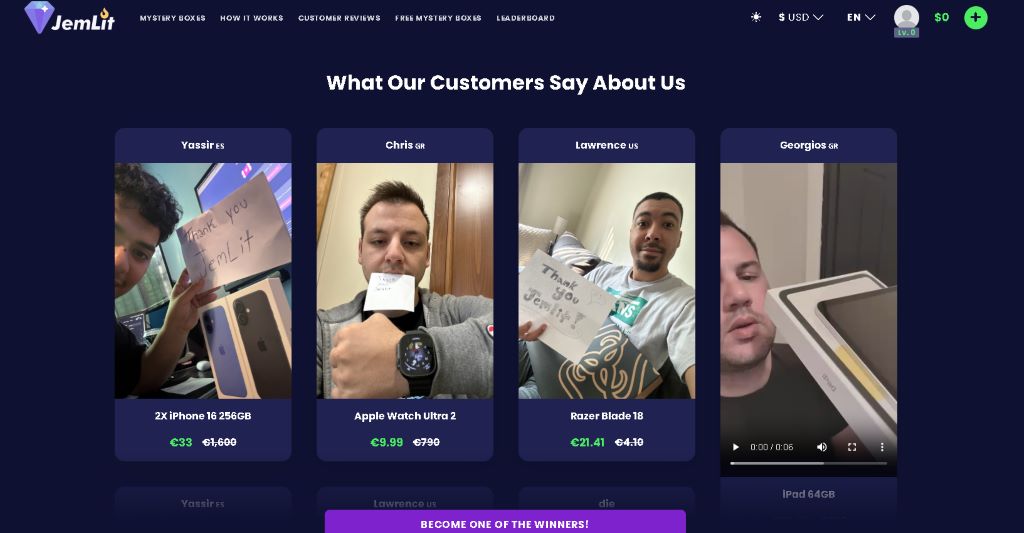Play Georgios' review video
The height and width of the screenshot is (533, 1024).
(x=735, y=447)
